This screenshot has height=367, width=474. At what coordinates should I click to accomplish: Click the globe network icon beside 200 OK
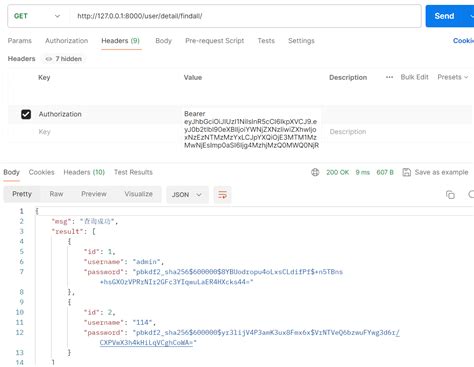[315, 172]
